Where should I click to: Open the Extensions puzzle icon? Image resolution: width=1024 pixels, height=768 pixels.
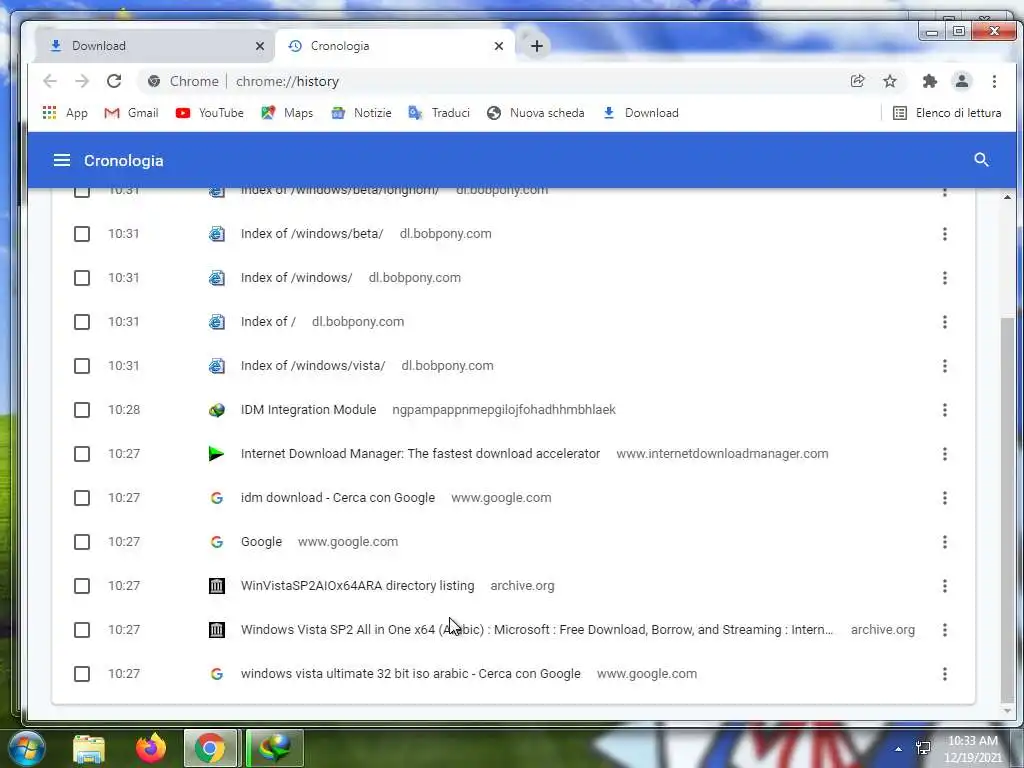pyautogui.click(x=929, y=81)
